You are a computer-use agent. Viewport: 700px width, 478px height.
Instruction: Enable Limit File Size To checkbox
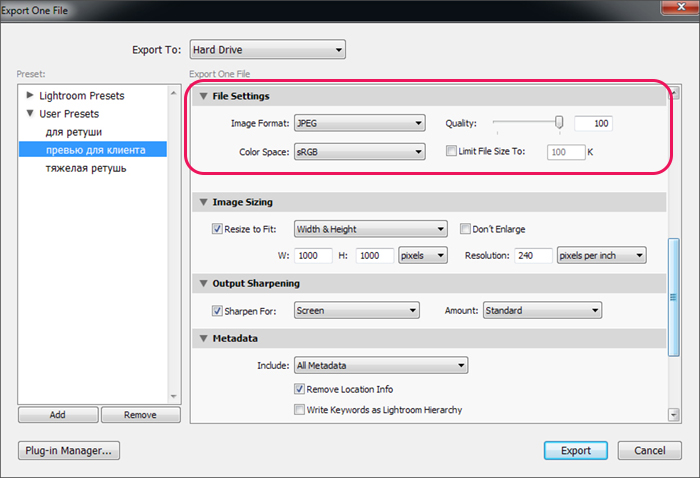point(451,151)
